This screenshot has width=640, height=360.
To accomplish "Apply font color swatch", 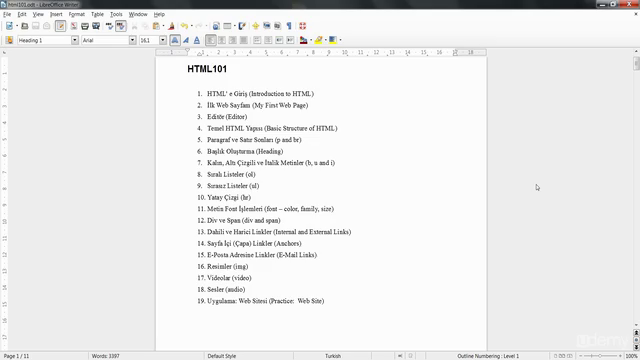I will coord(303,40).
